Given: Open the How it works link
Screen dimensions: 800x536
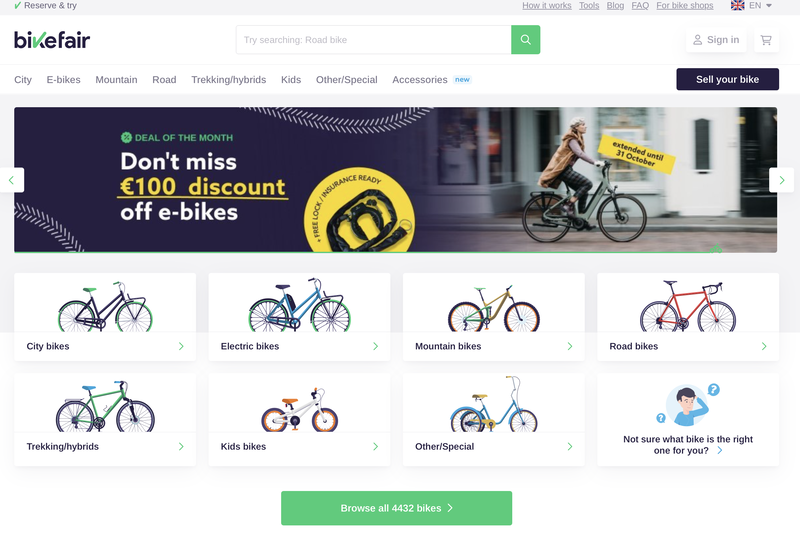Looking at the screenshot, I should (x=546, y=6).
